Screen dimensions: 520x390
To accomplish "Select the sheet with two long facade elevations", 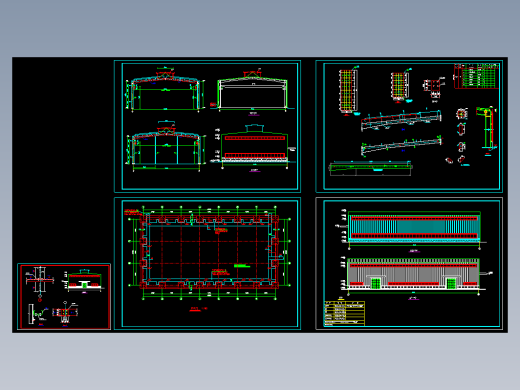I will click(409, 264).
